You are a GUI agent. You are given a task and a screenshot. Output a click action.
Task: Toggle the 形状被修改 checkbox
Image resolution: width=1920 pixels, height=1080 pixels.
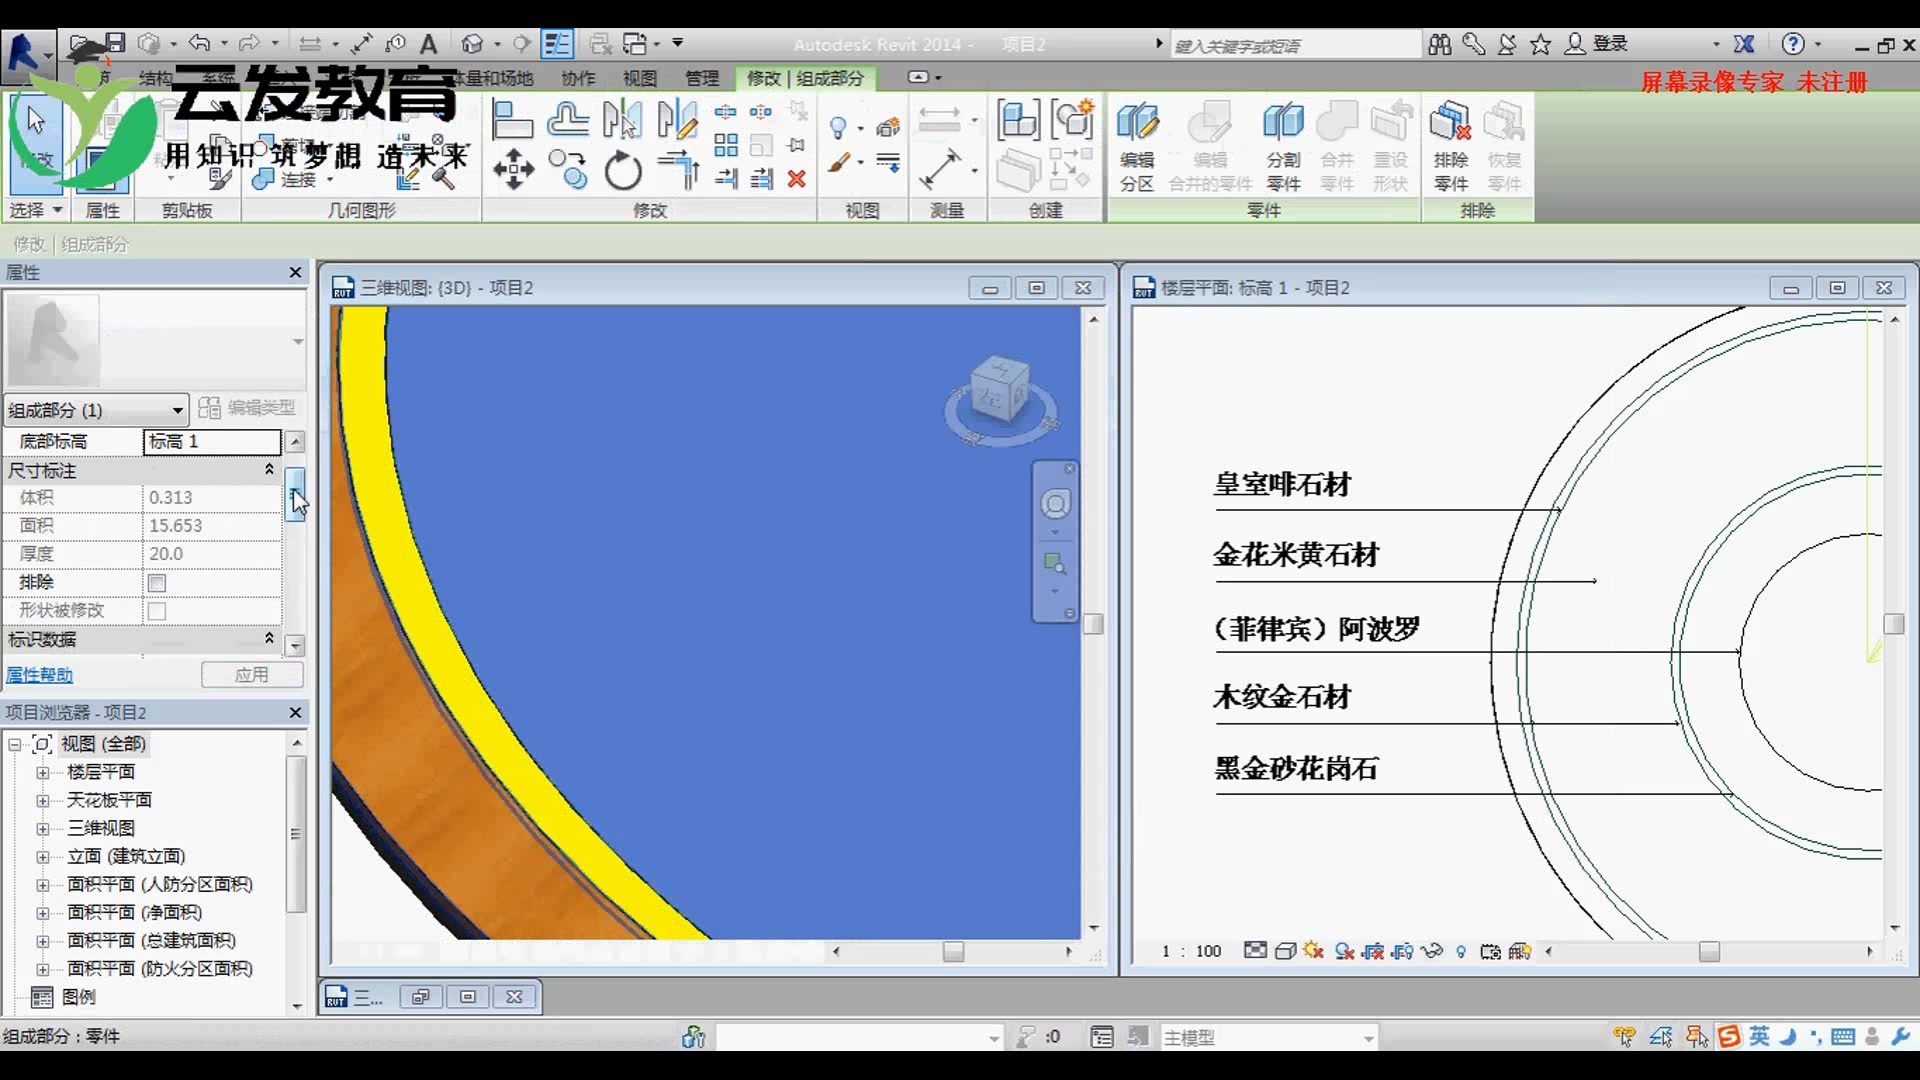click(157, 611)
